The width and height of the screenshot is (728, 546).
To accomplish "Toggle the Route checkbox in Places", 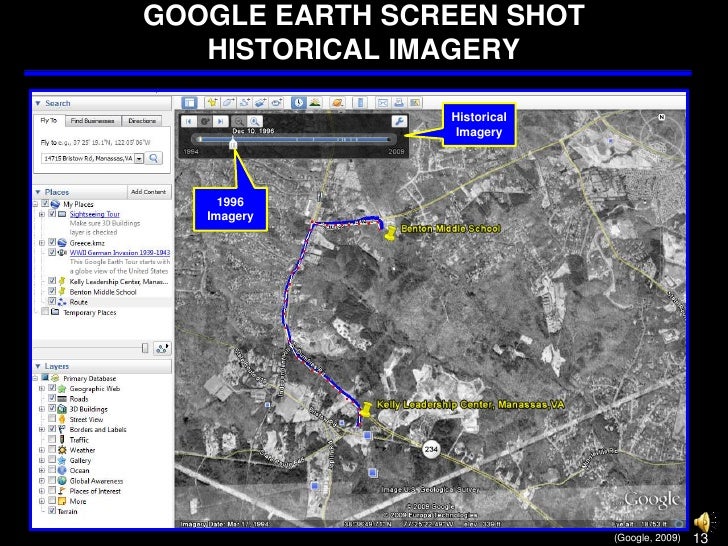I will click(52, 301).
